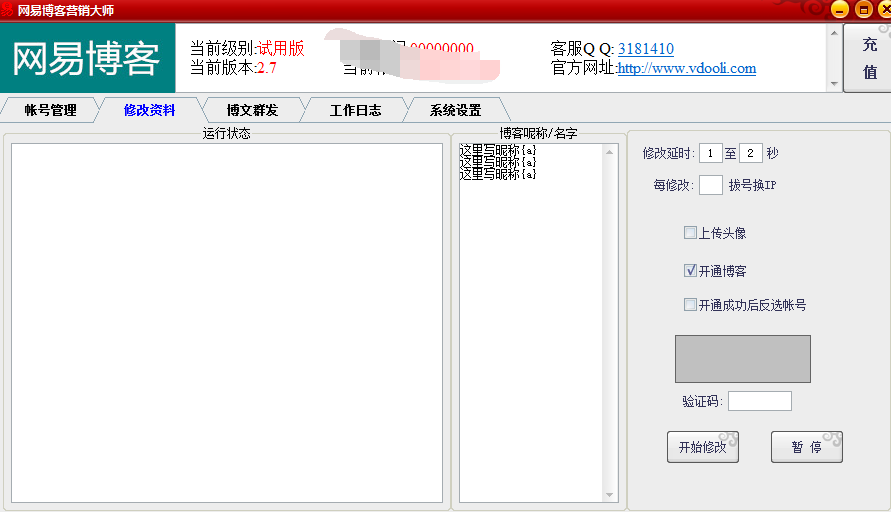Click the 验证码 input field
This screenshot has height=512, width=891.
[x=760, y=401]
